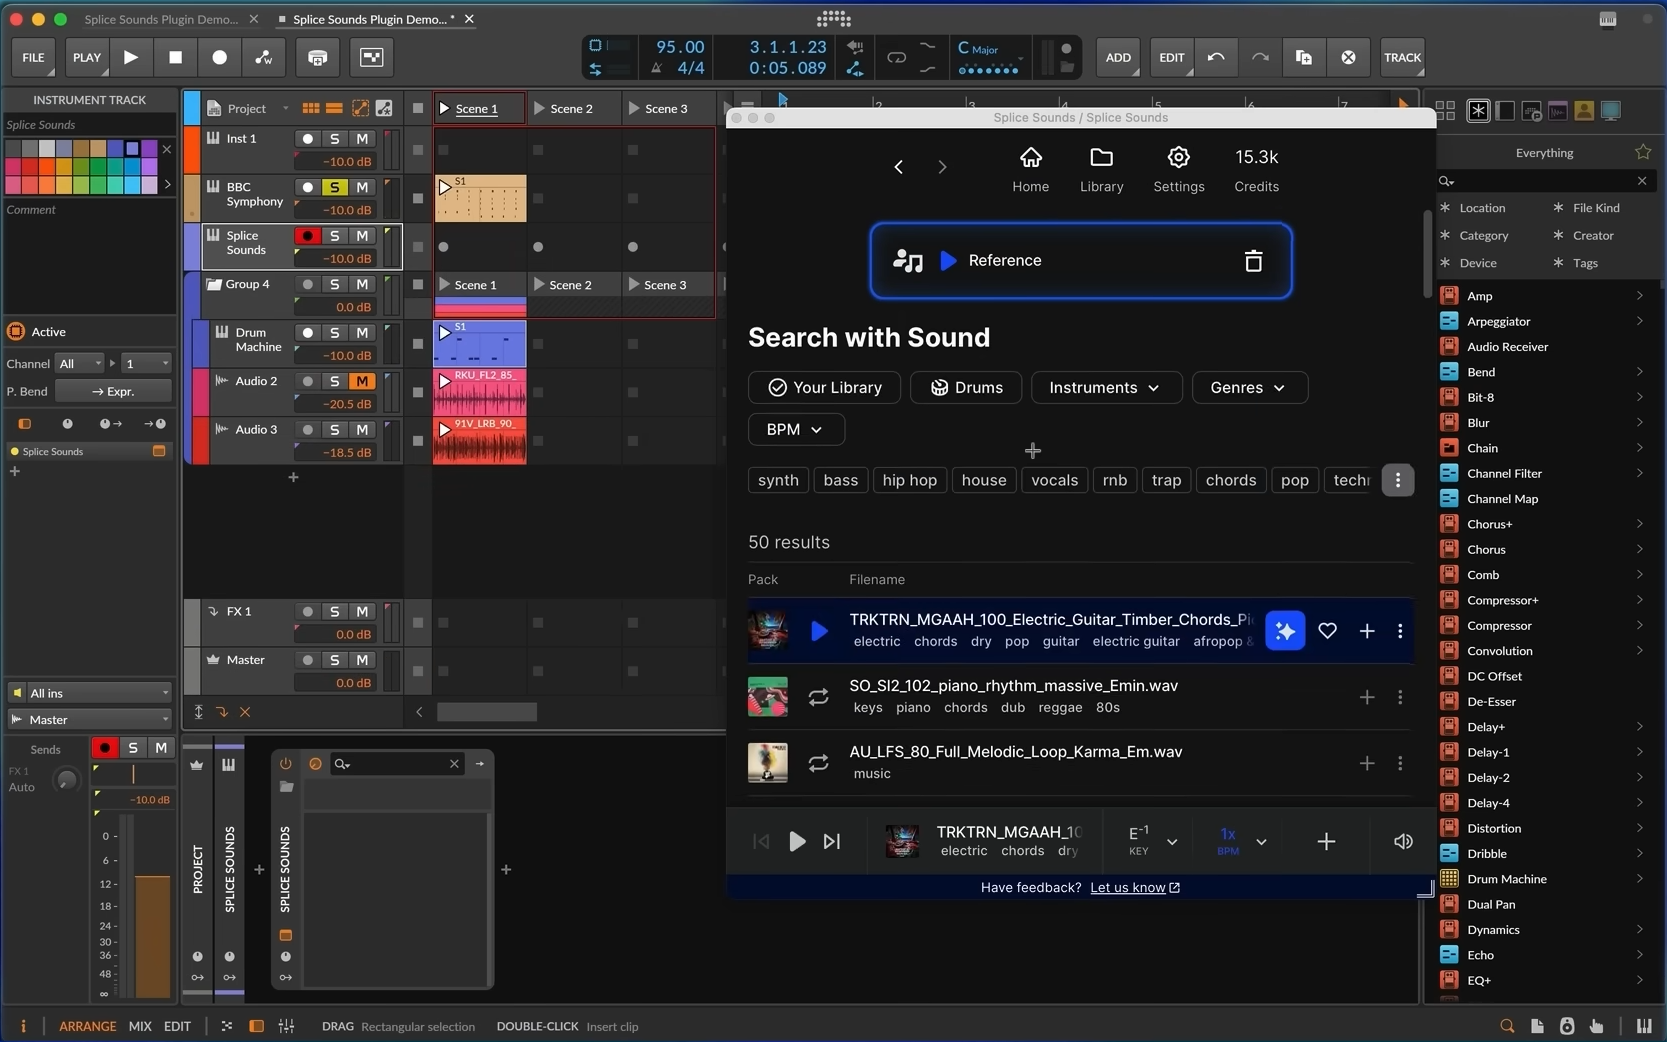Solo the Drum Machine track

tap(334, 333)
